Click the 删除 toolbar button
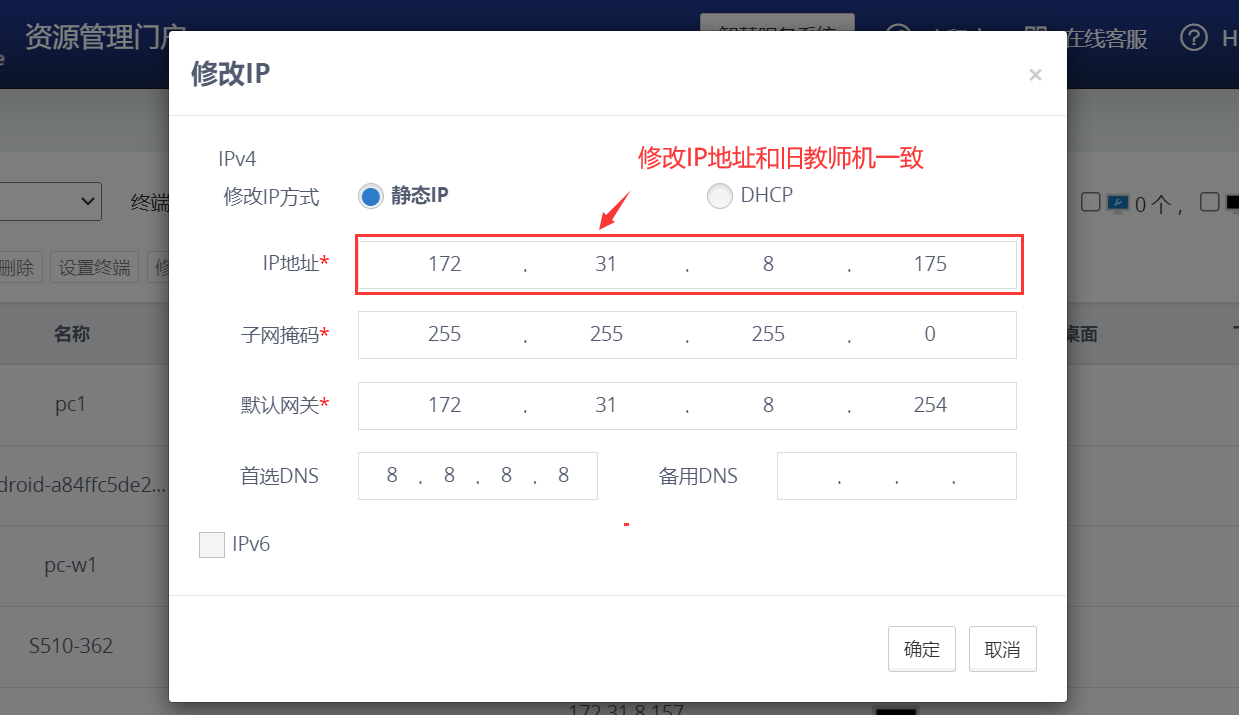Viewport: 1239px width, 715px height. click(x=17, y=267)
